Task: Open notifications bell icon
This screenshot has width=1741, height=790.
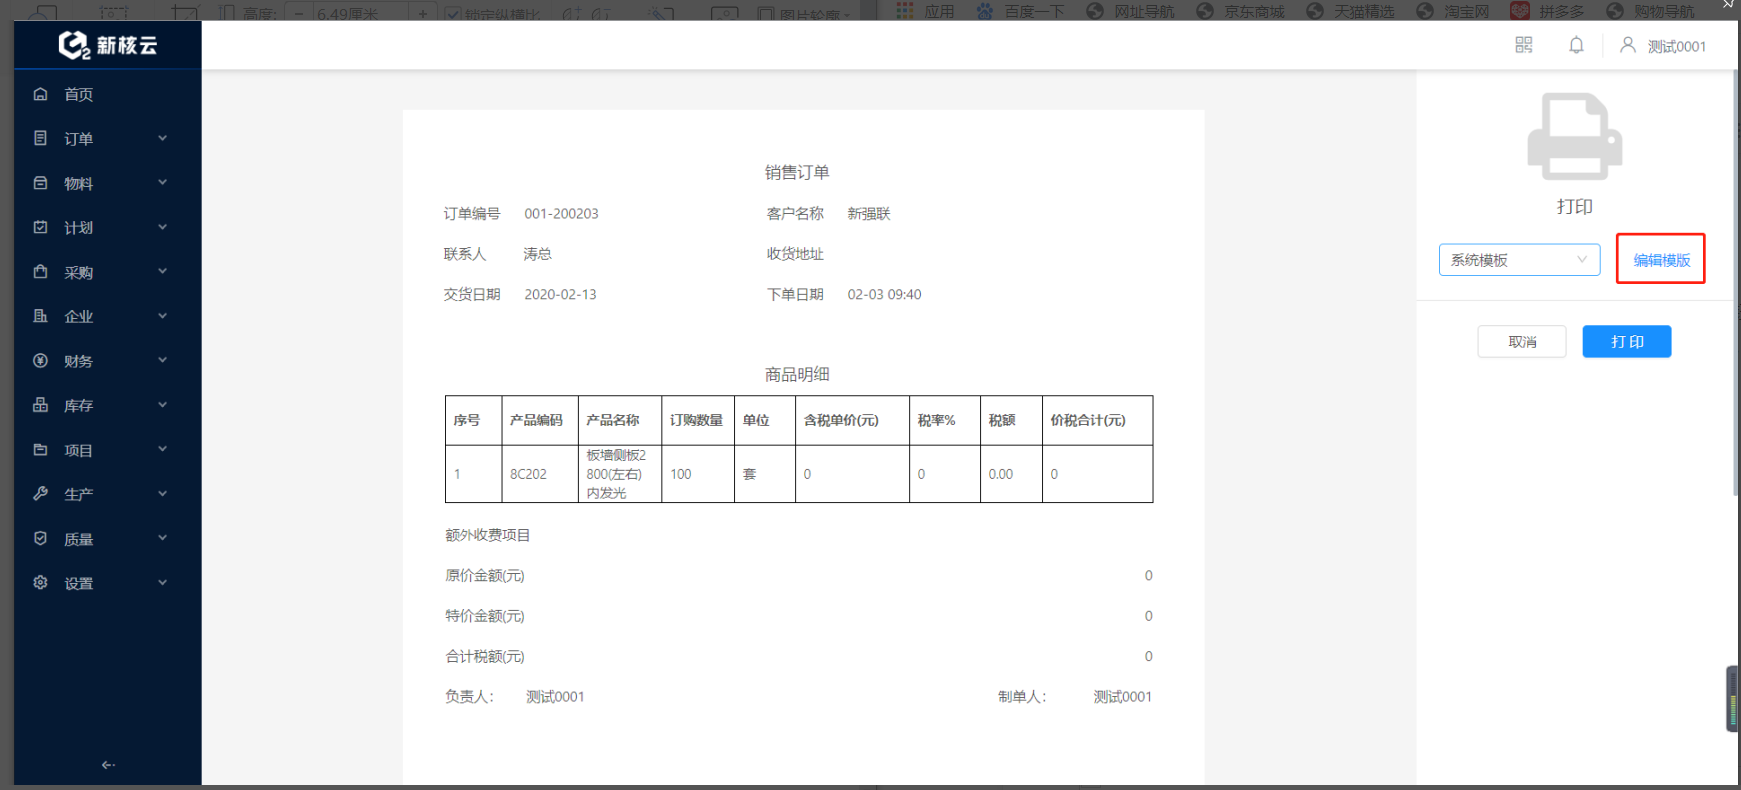Action: pyautogui.click(x=1576, y=45)
